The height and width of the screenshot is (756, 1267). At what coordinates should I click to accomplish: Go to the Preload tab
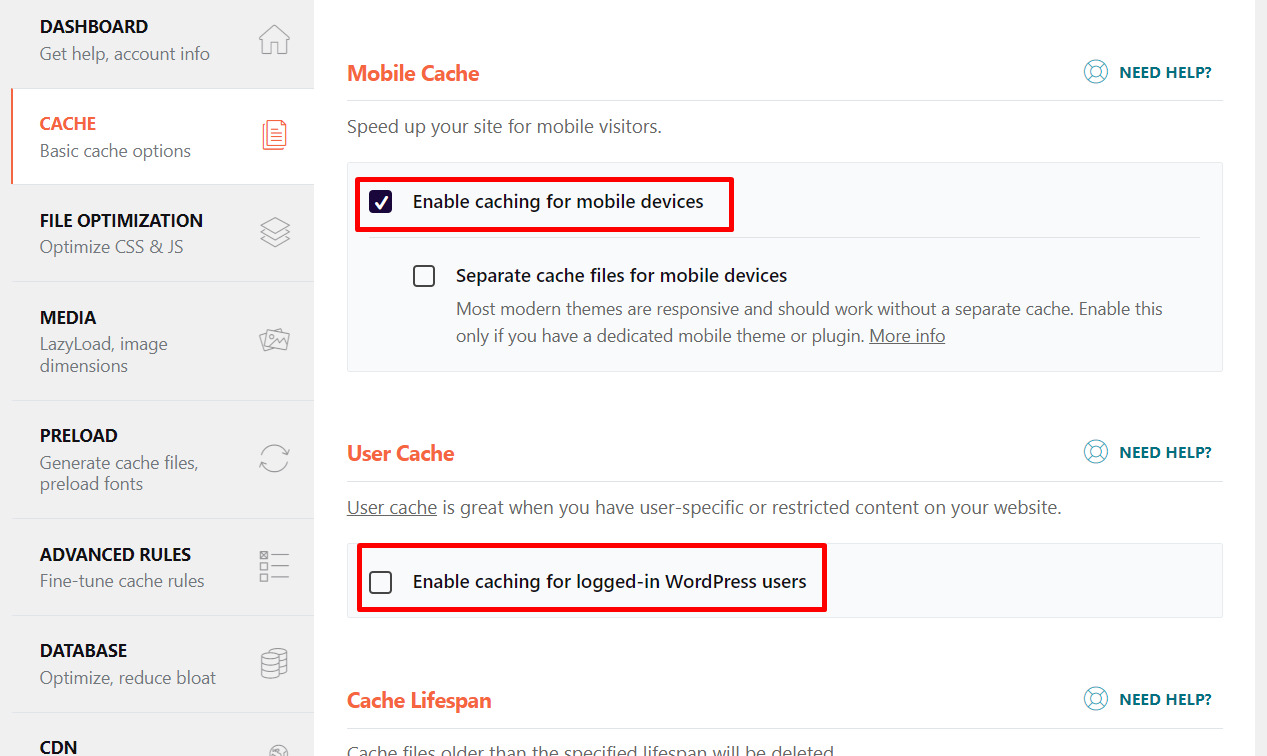click(79, 436)
